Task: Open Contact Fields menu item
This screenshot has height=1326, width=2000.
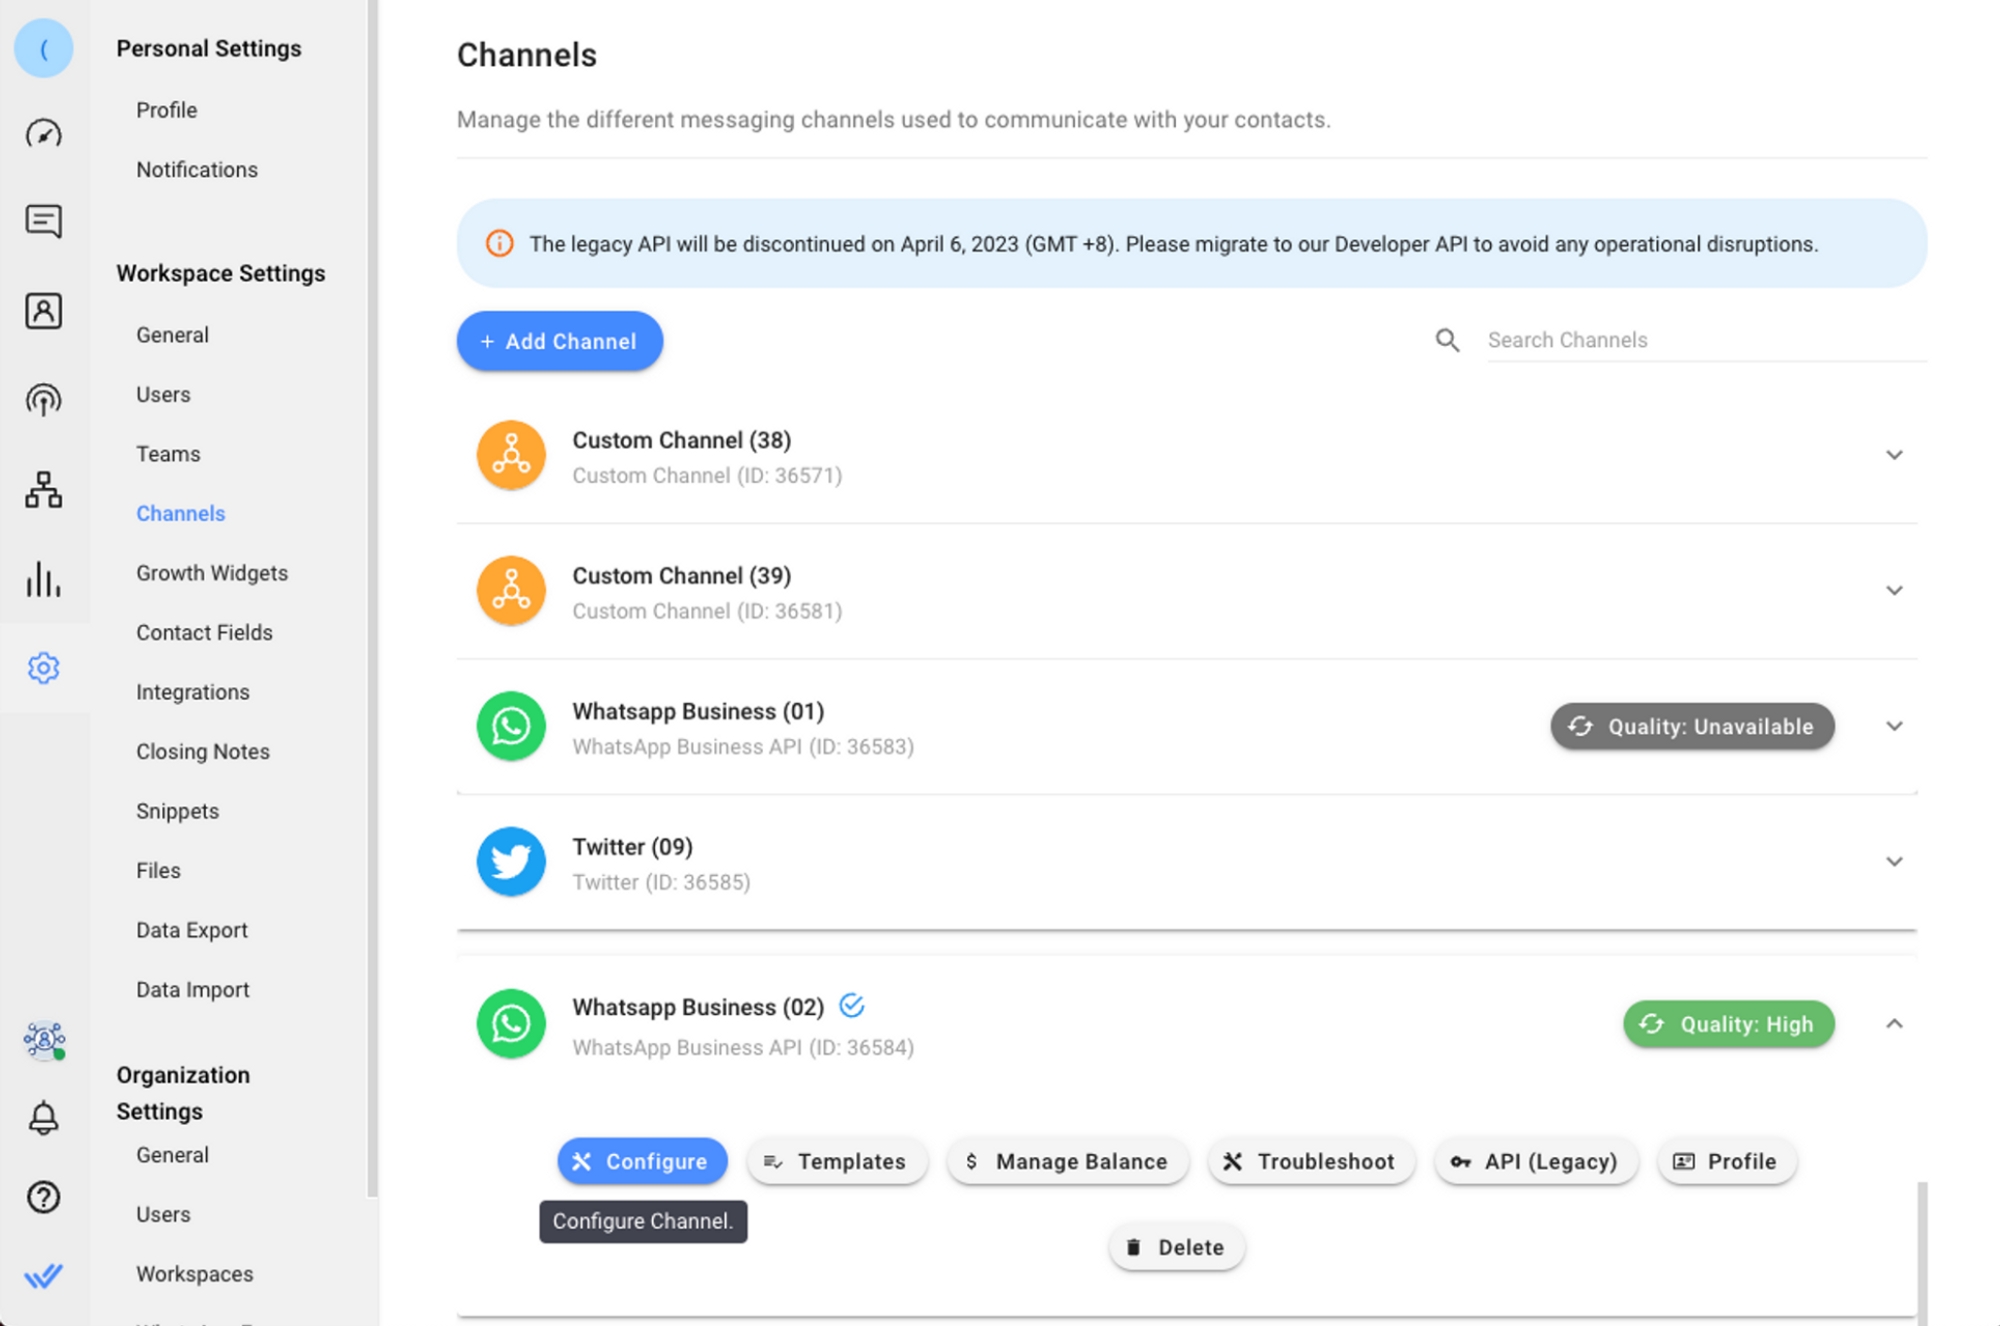Action: pos(204,632)
